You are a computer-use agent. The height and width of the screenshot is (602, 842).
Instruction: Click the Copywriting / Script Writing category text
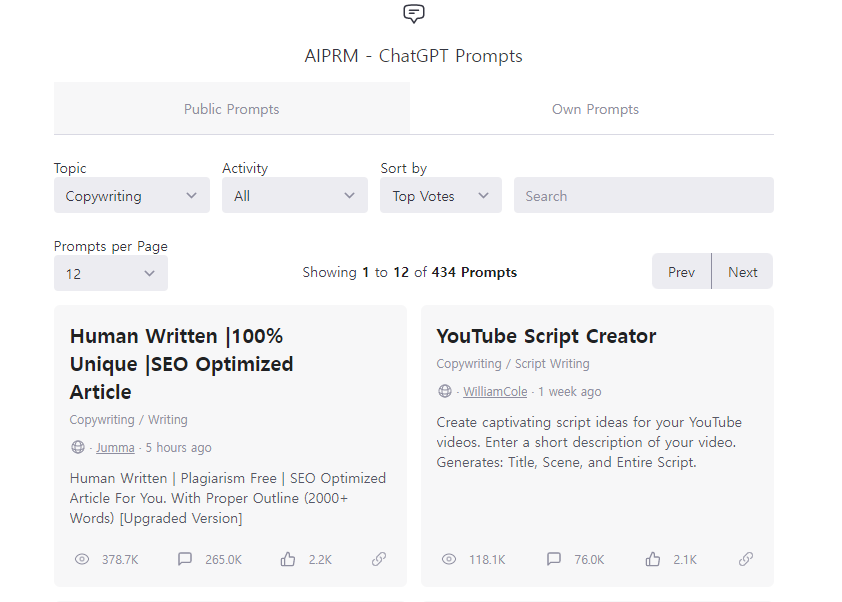[513, 364]
